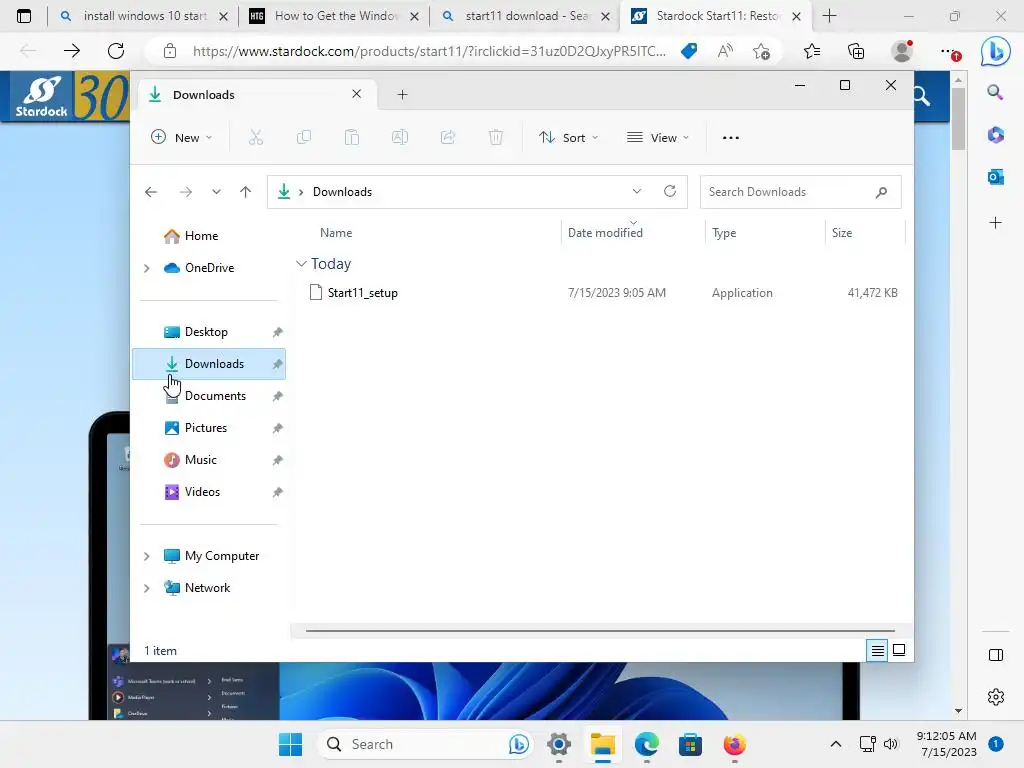Click the Explorer horizontal scrollbar
Viewport: 1024px width, 768px height.
(x=600, y=631)
